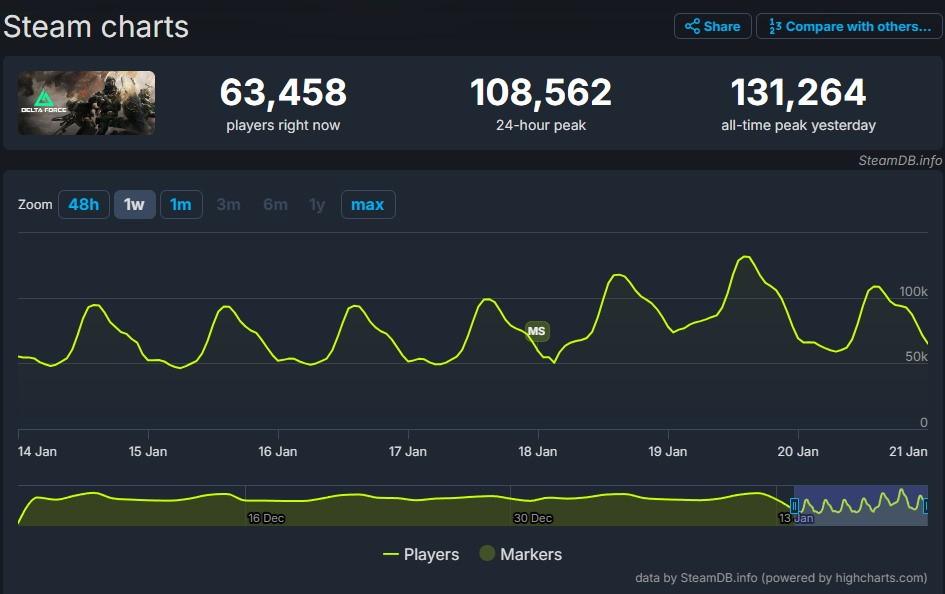Set chart zoom to max

368,205
